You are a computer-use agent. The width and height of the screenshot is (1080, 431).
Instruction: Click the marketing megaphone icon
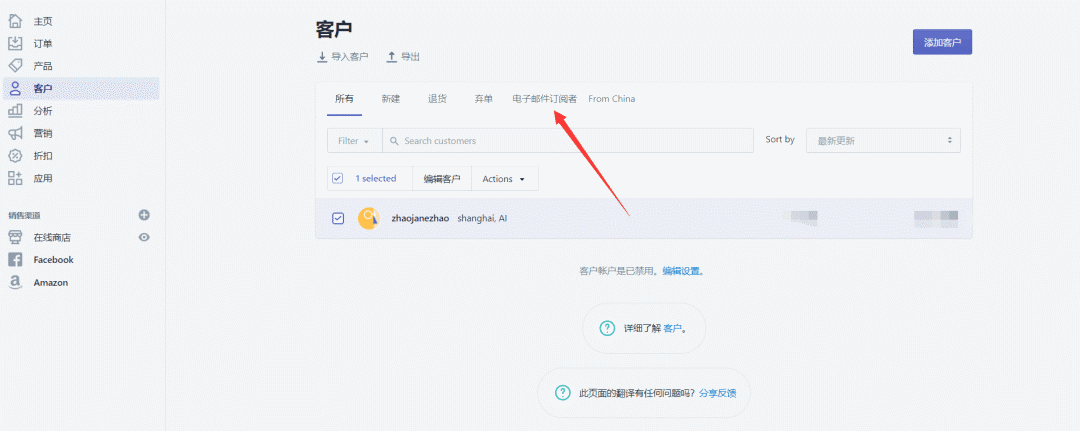coord(15,133)
